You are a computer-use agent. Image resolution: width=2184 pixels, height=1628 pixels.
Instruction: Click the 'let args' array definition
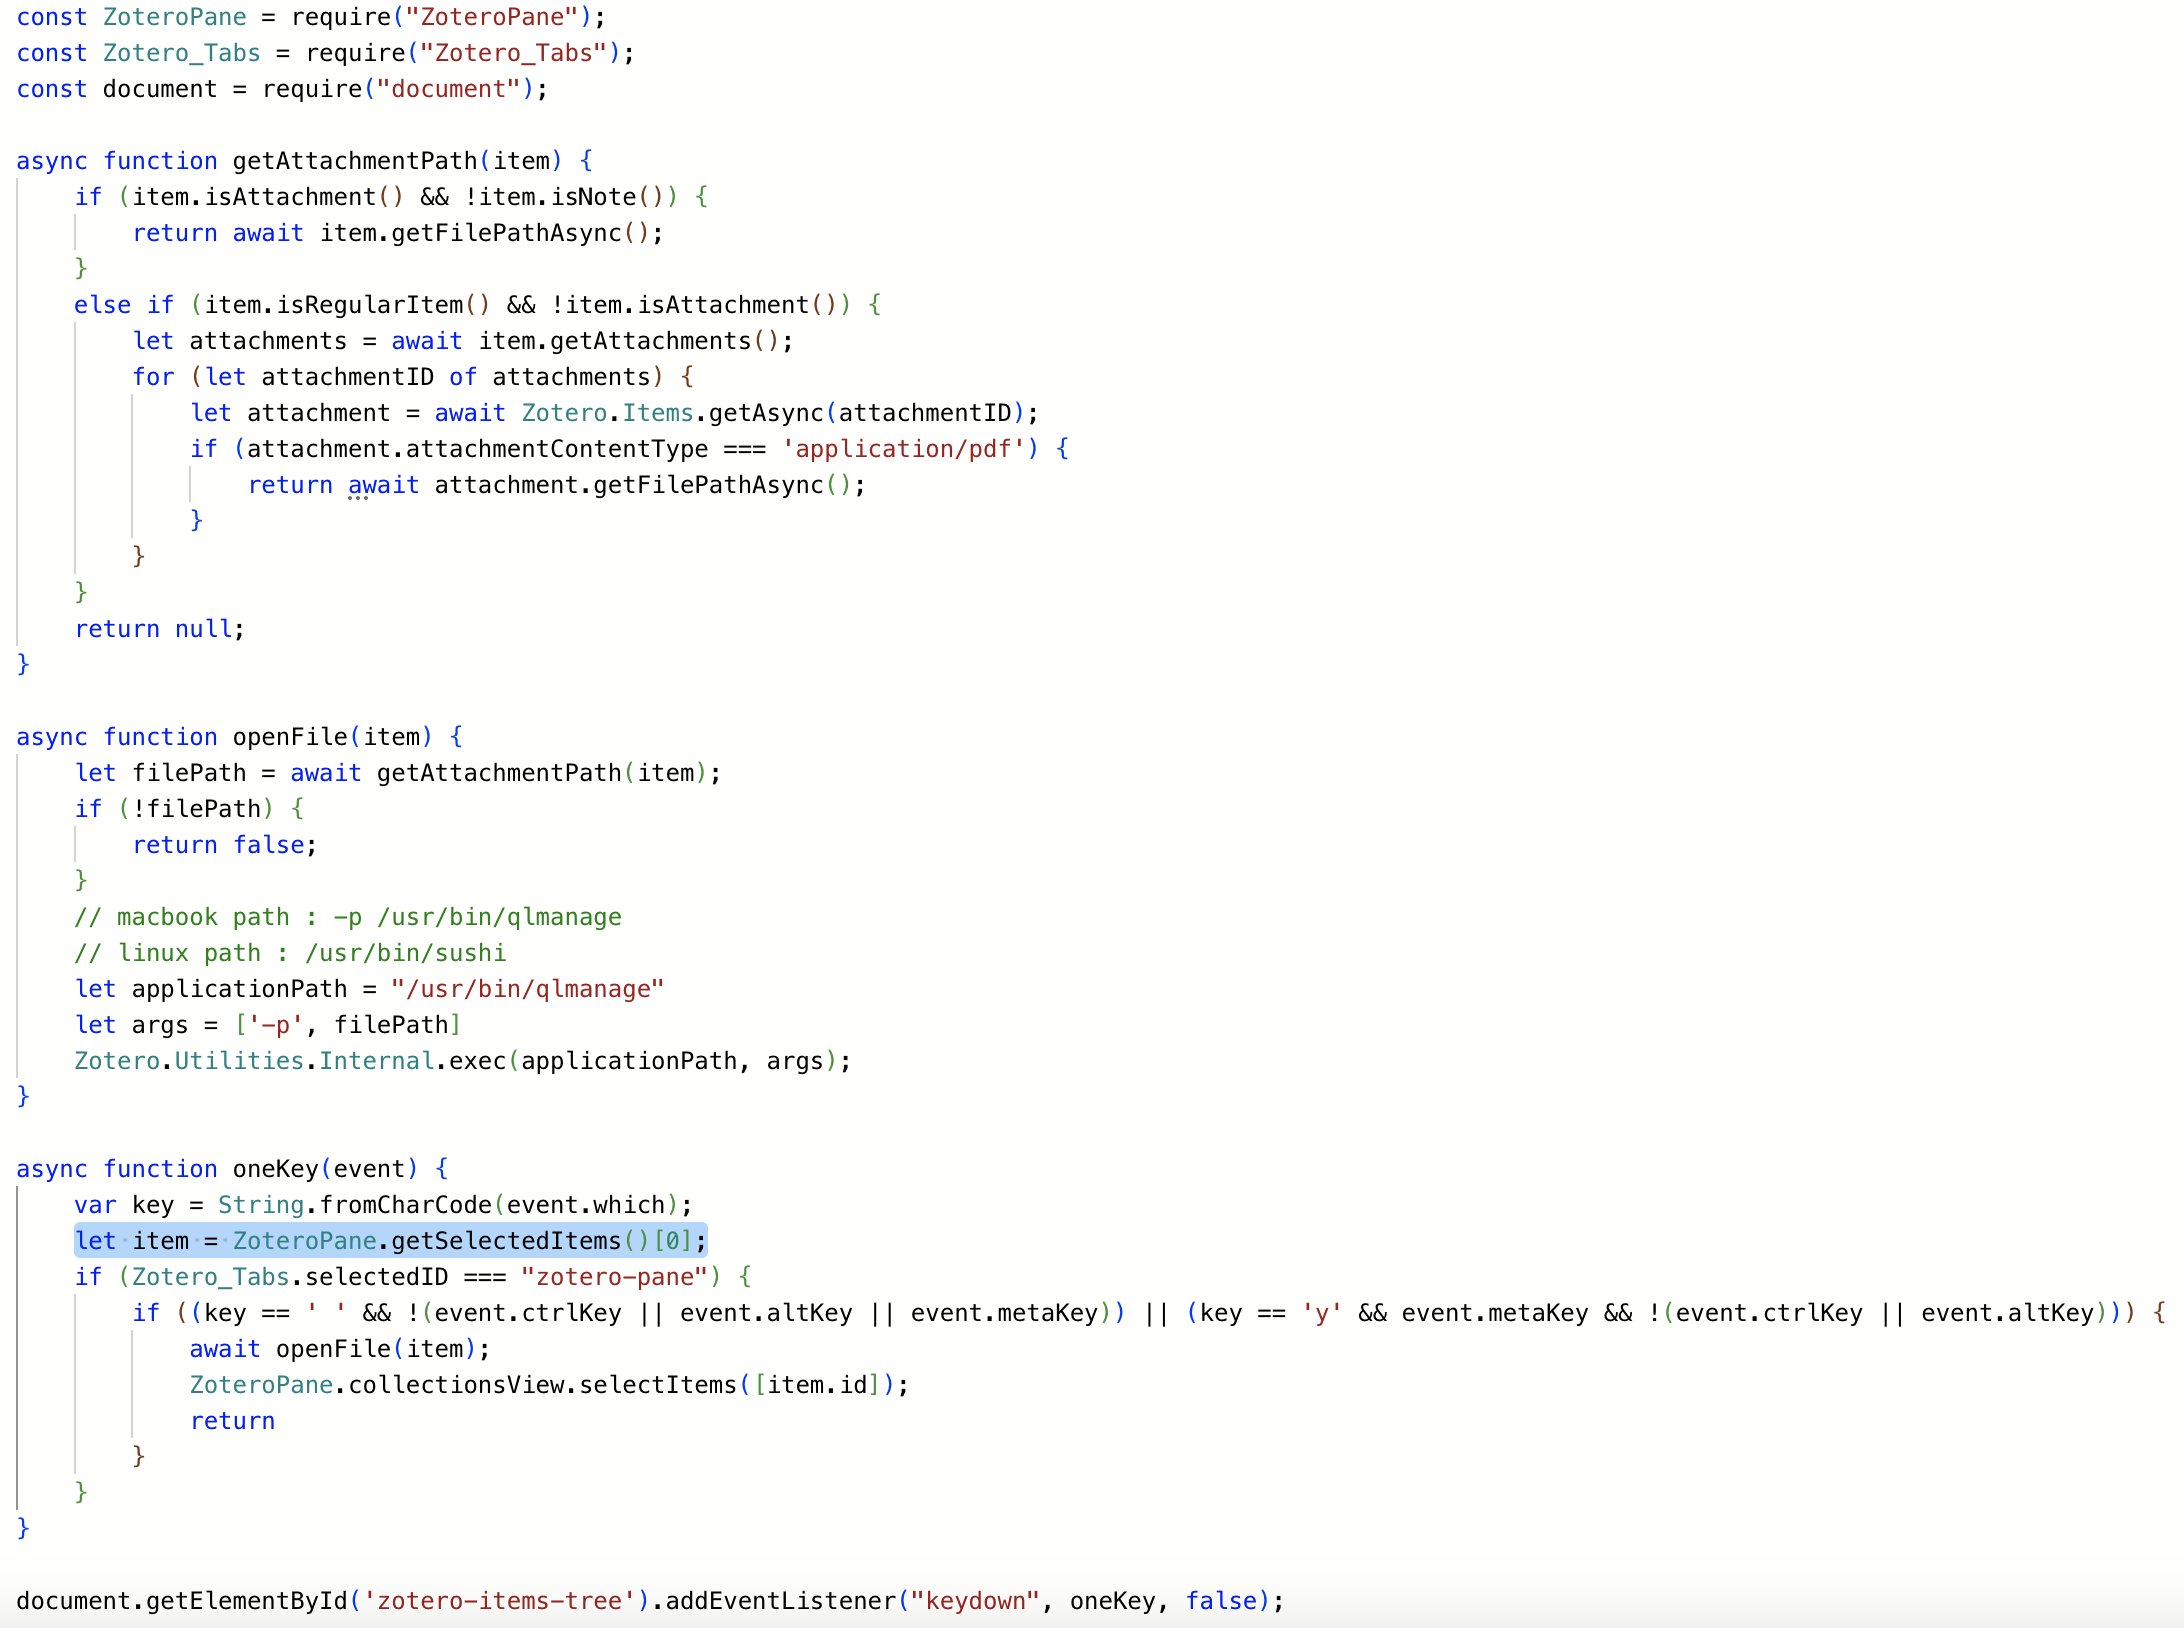(267, 1025)
